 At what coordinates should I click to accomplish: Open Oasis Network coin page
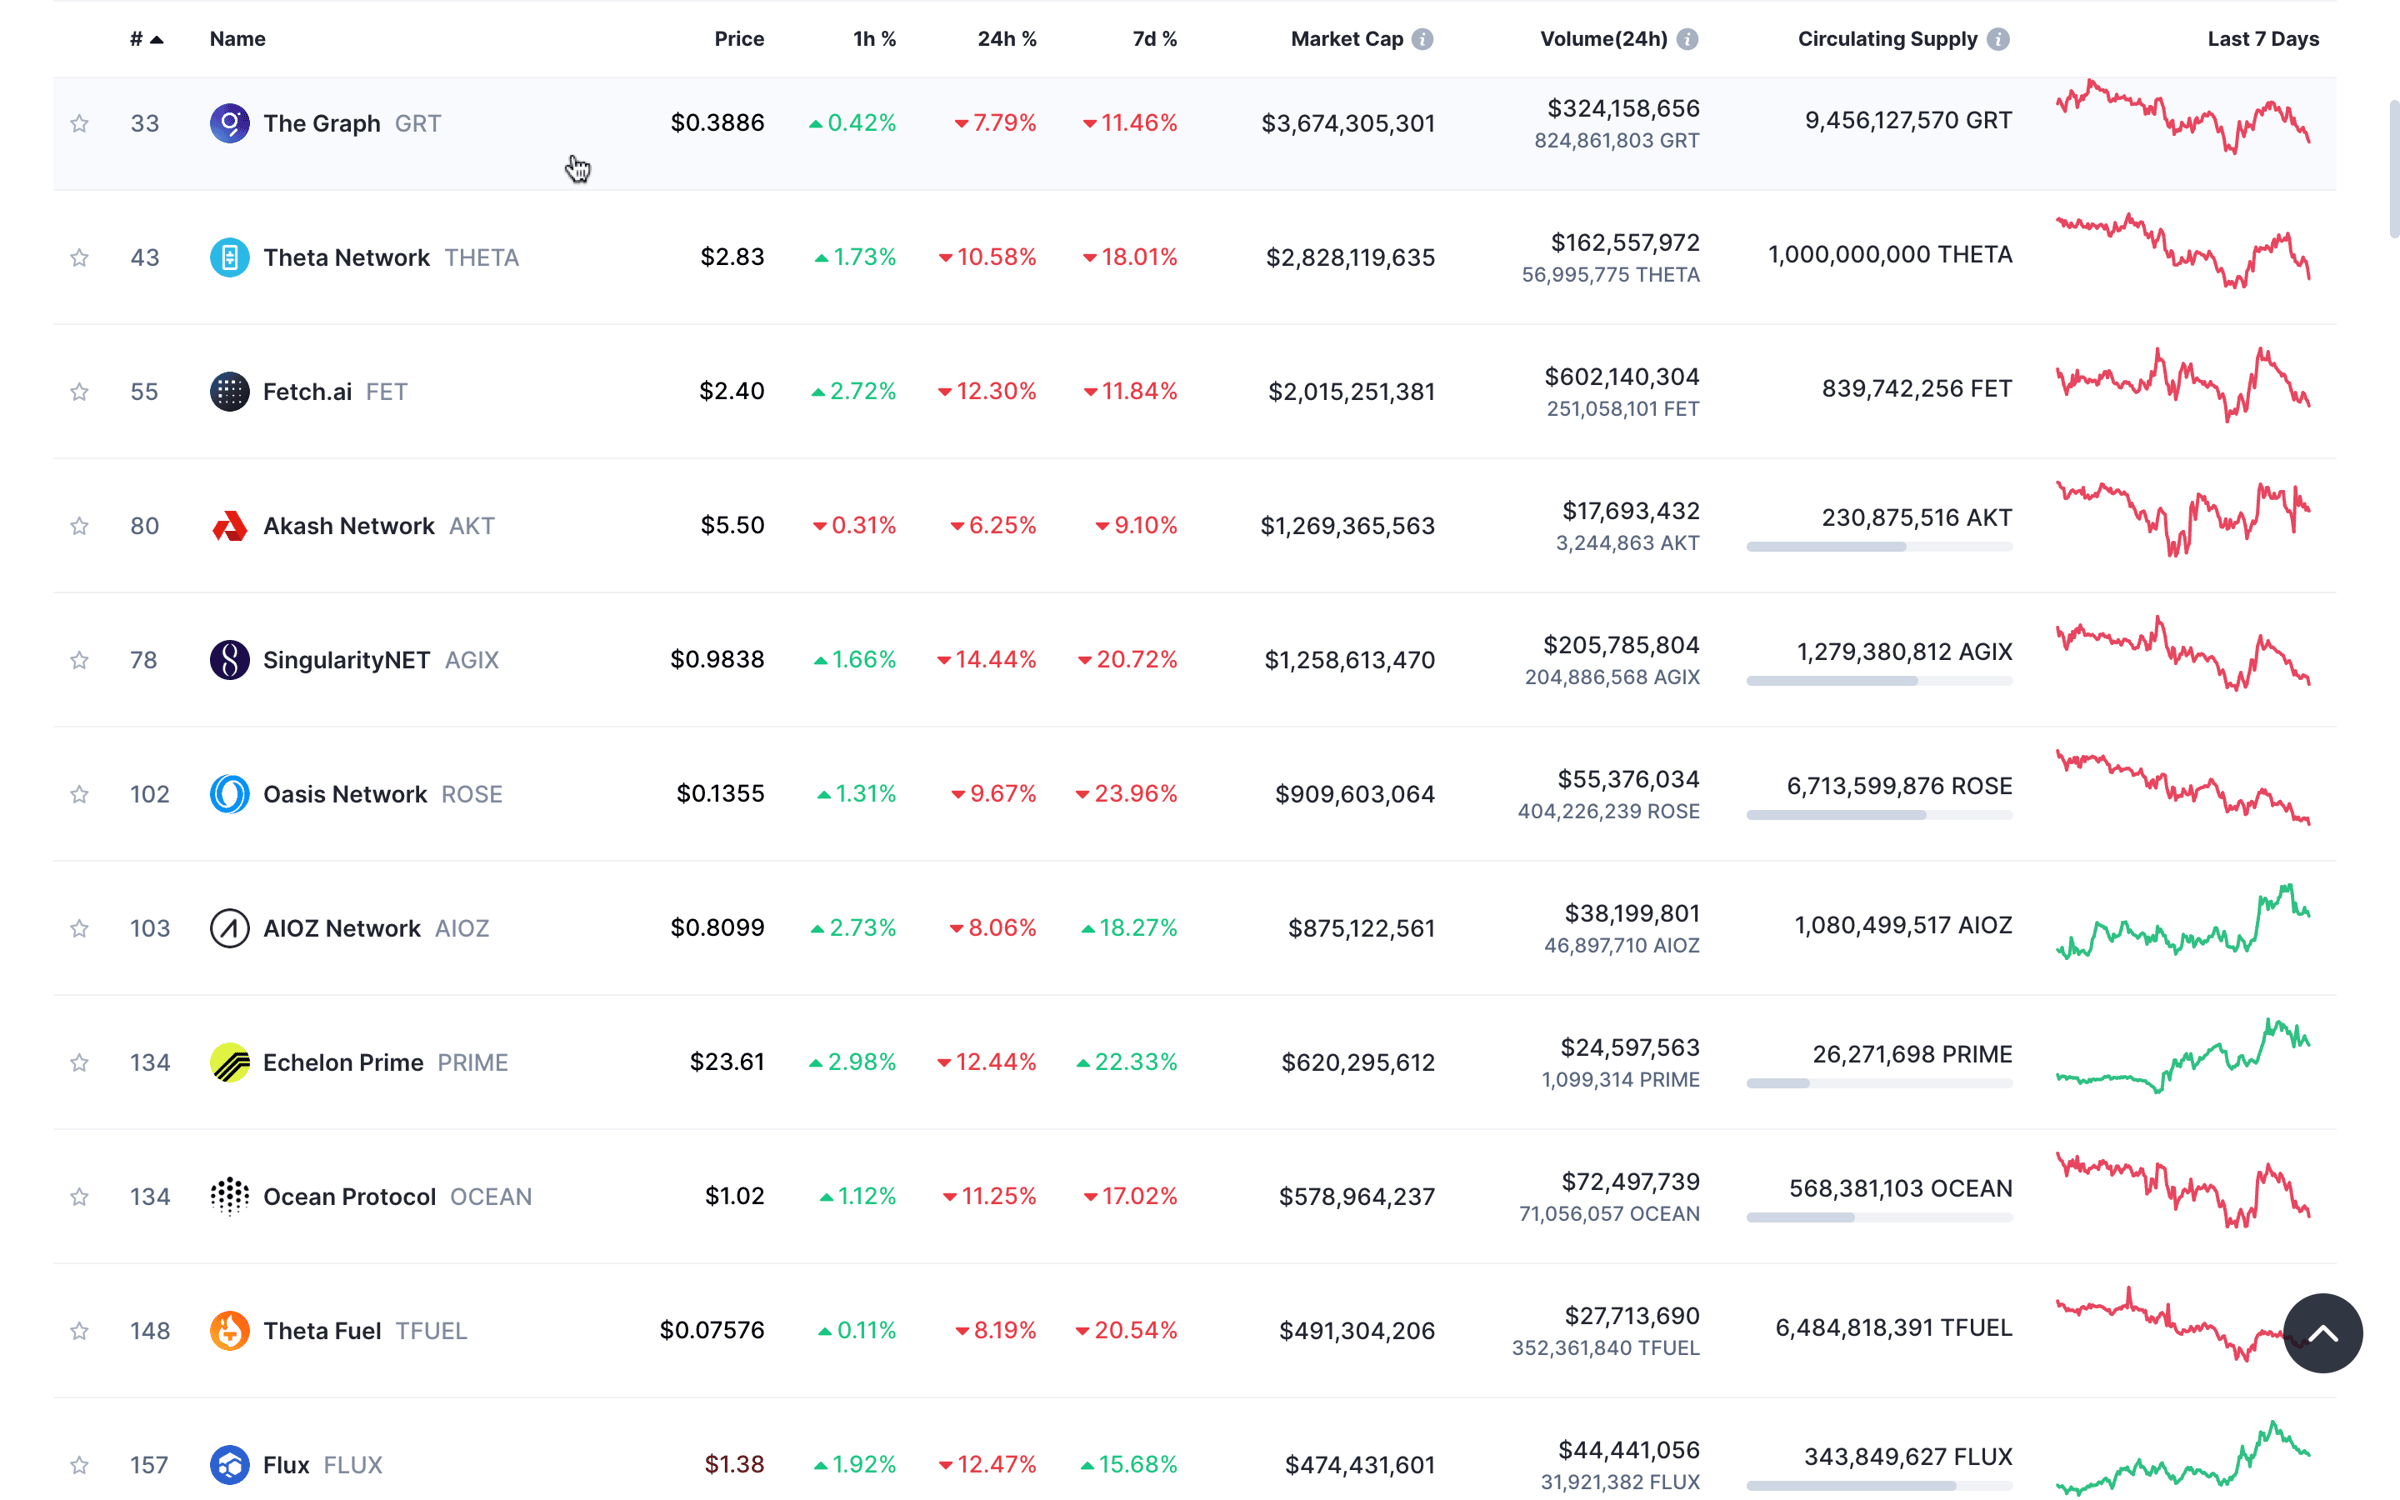[345, 793]
